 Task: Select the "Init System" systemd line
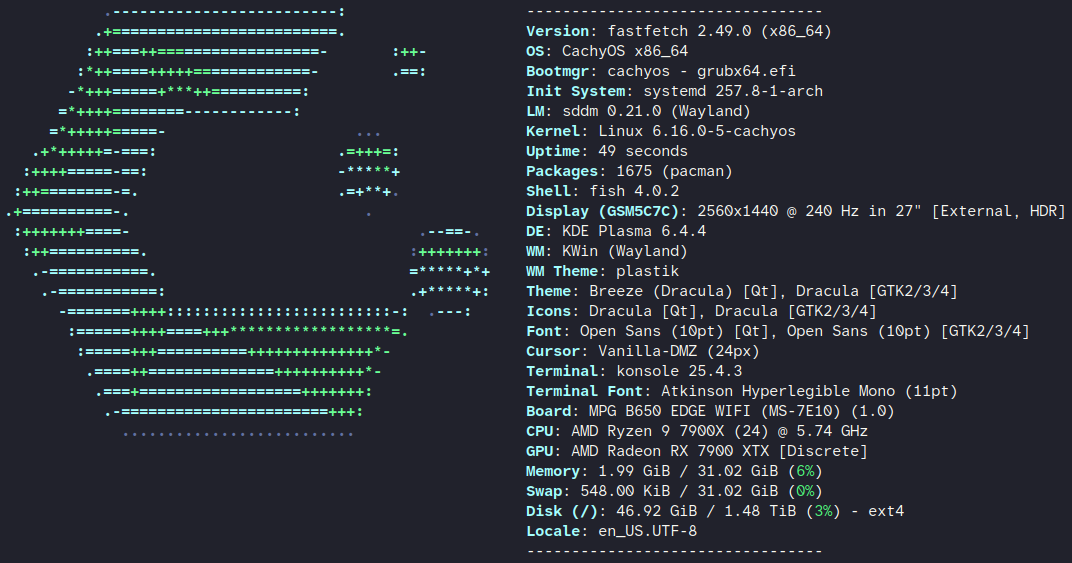[x=674, y=91]
